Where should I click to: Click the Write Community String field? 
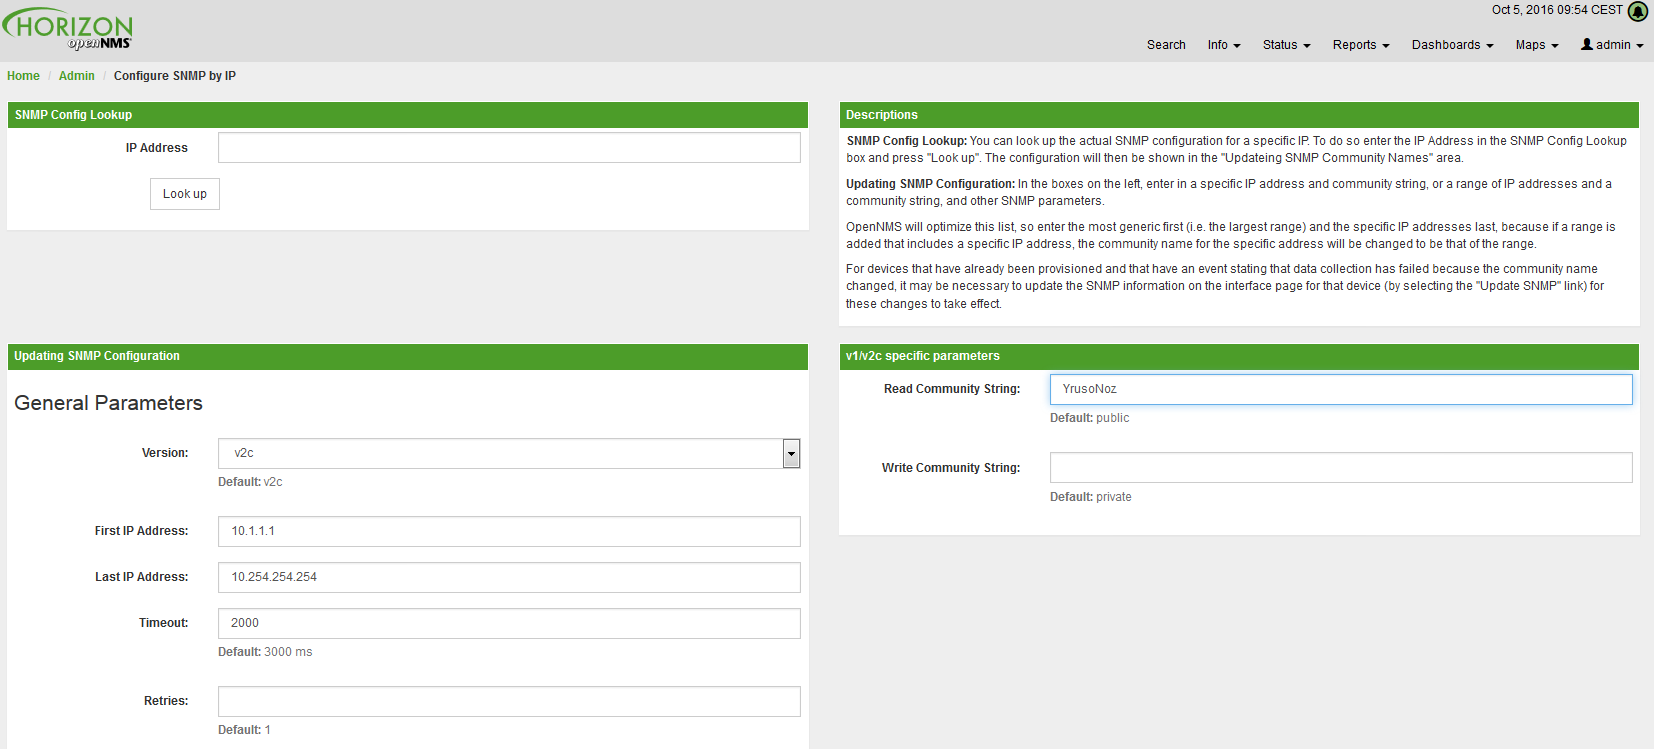click(1340, 468)
